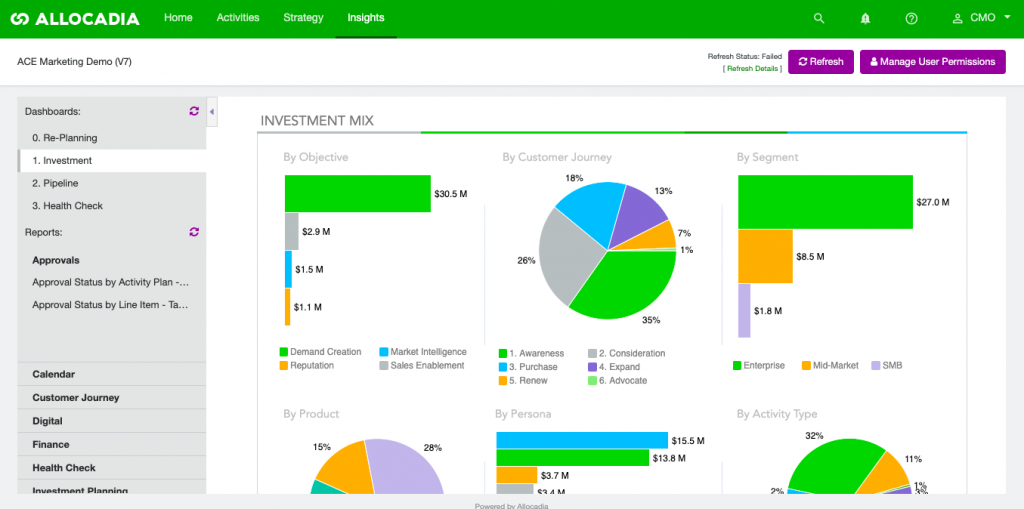Open the notifications bell
1024x509 pixels.
[865, 18]
